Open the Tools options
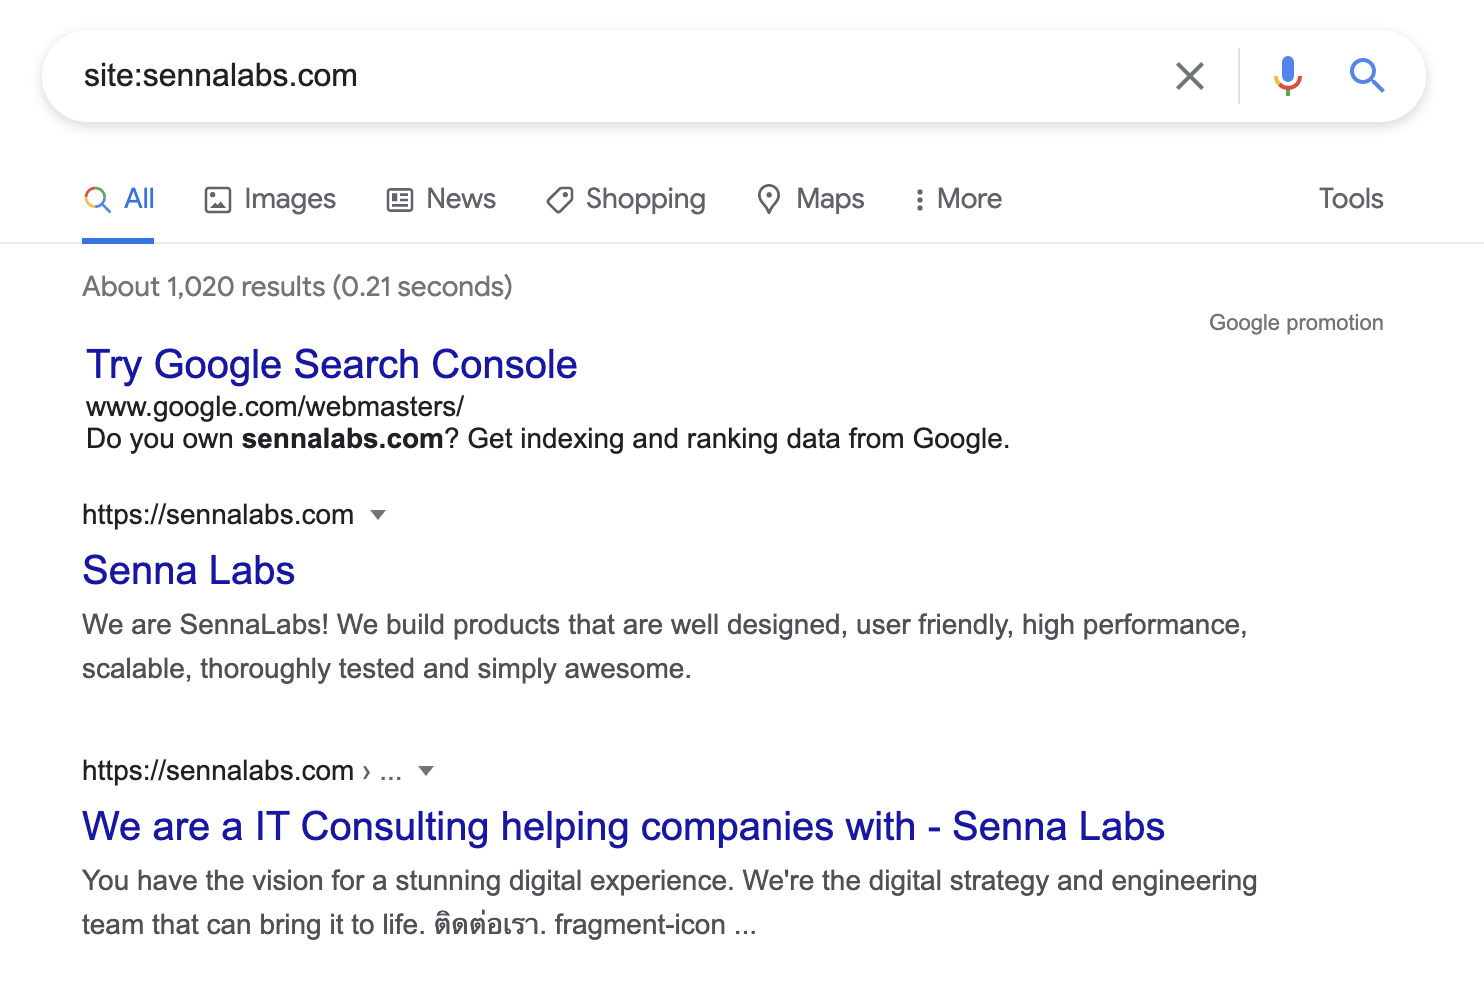This screenshot has height=986, width=1484. (x=1350, y=199)
